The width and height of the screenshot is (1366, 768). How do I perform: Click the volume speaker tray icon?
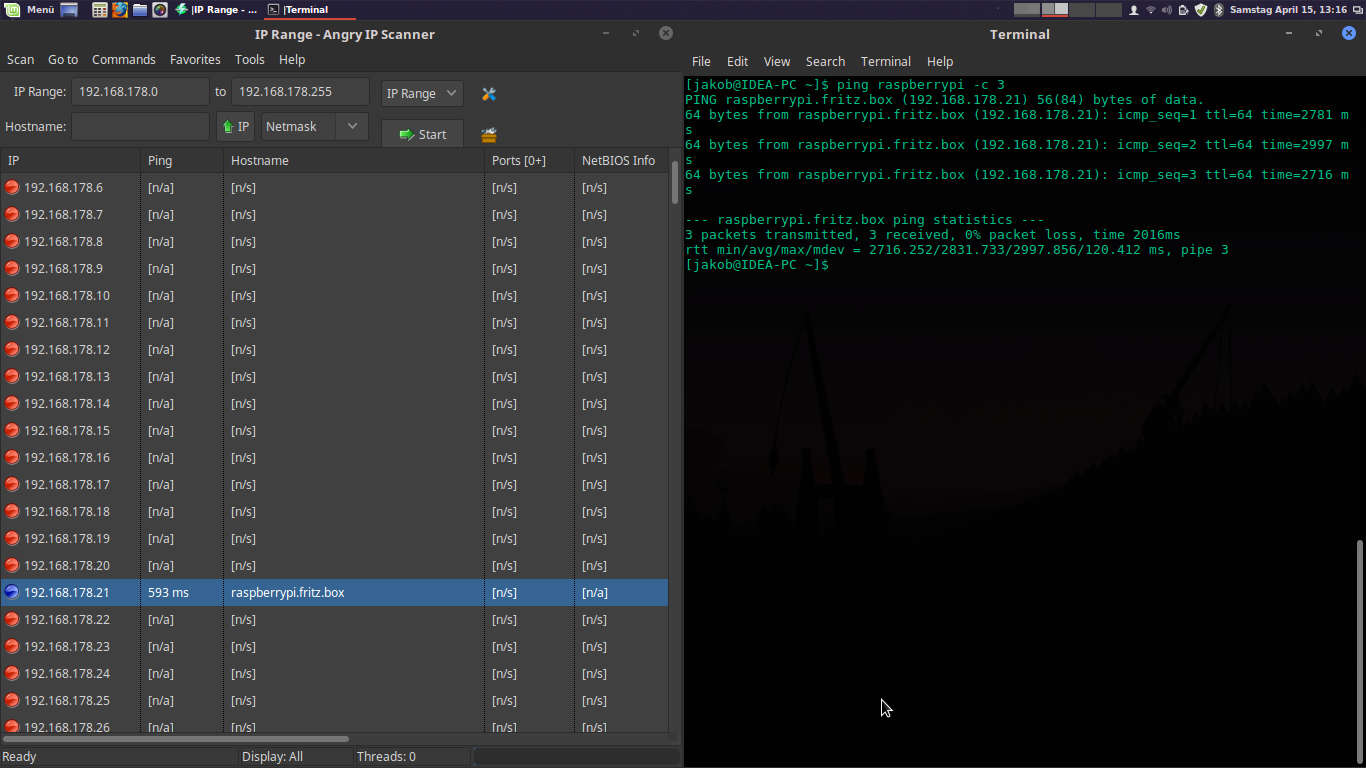pyautogui.click(x=1167, y=9)
